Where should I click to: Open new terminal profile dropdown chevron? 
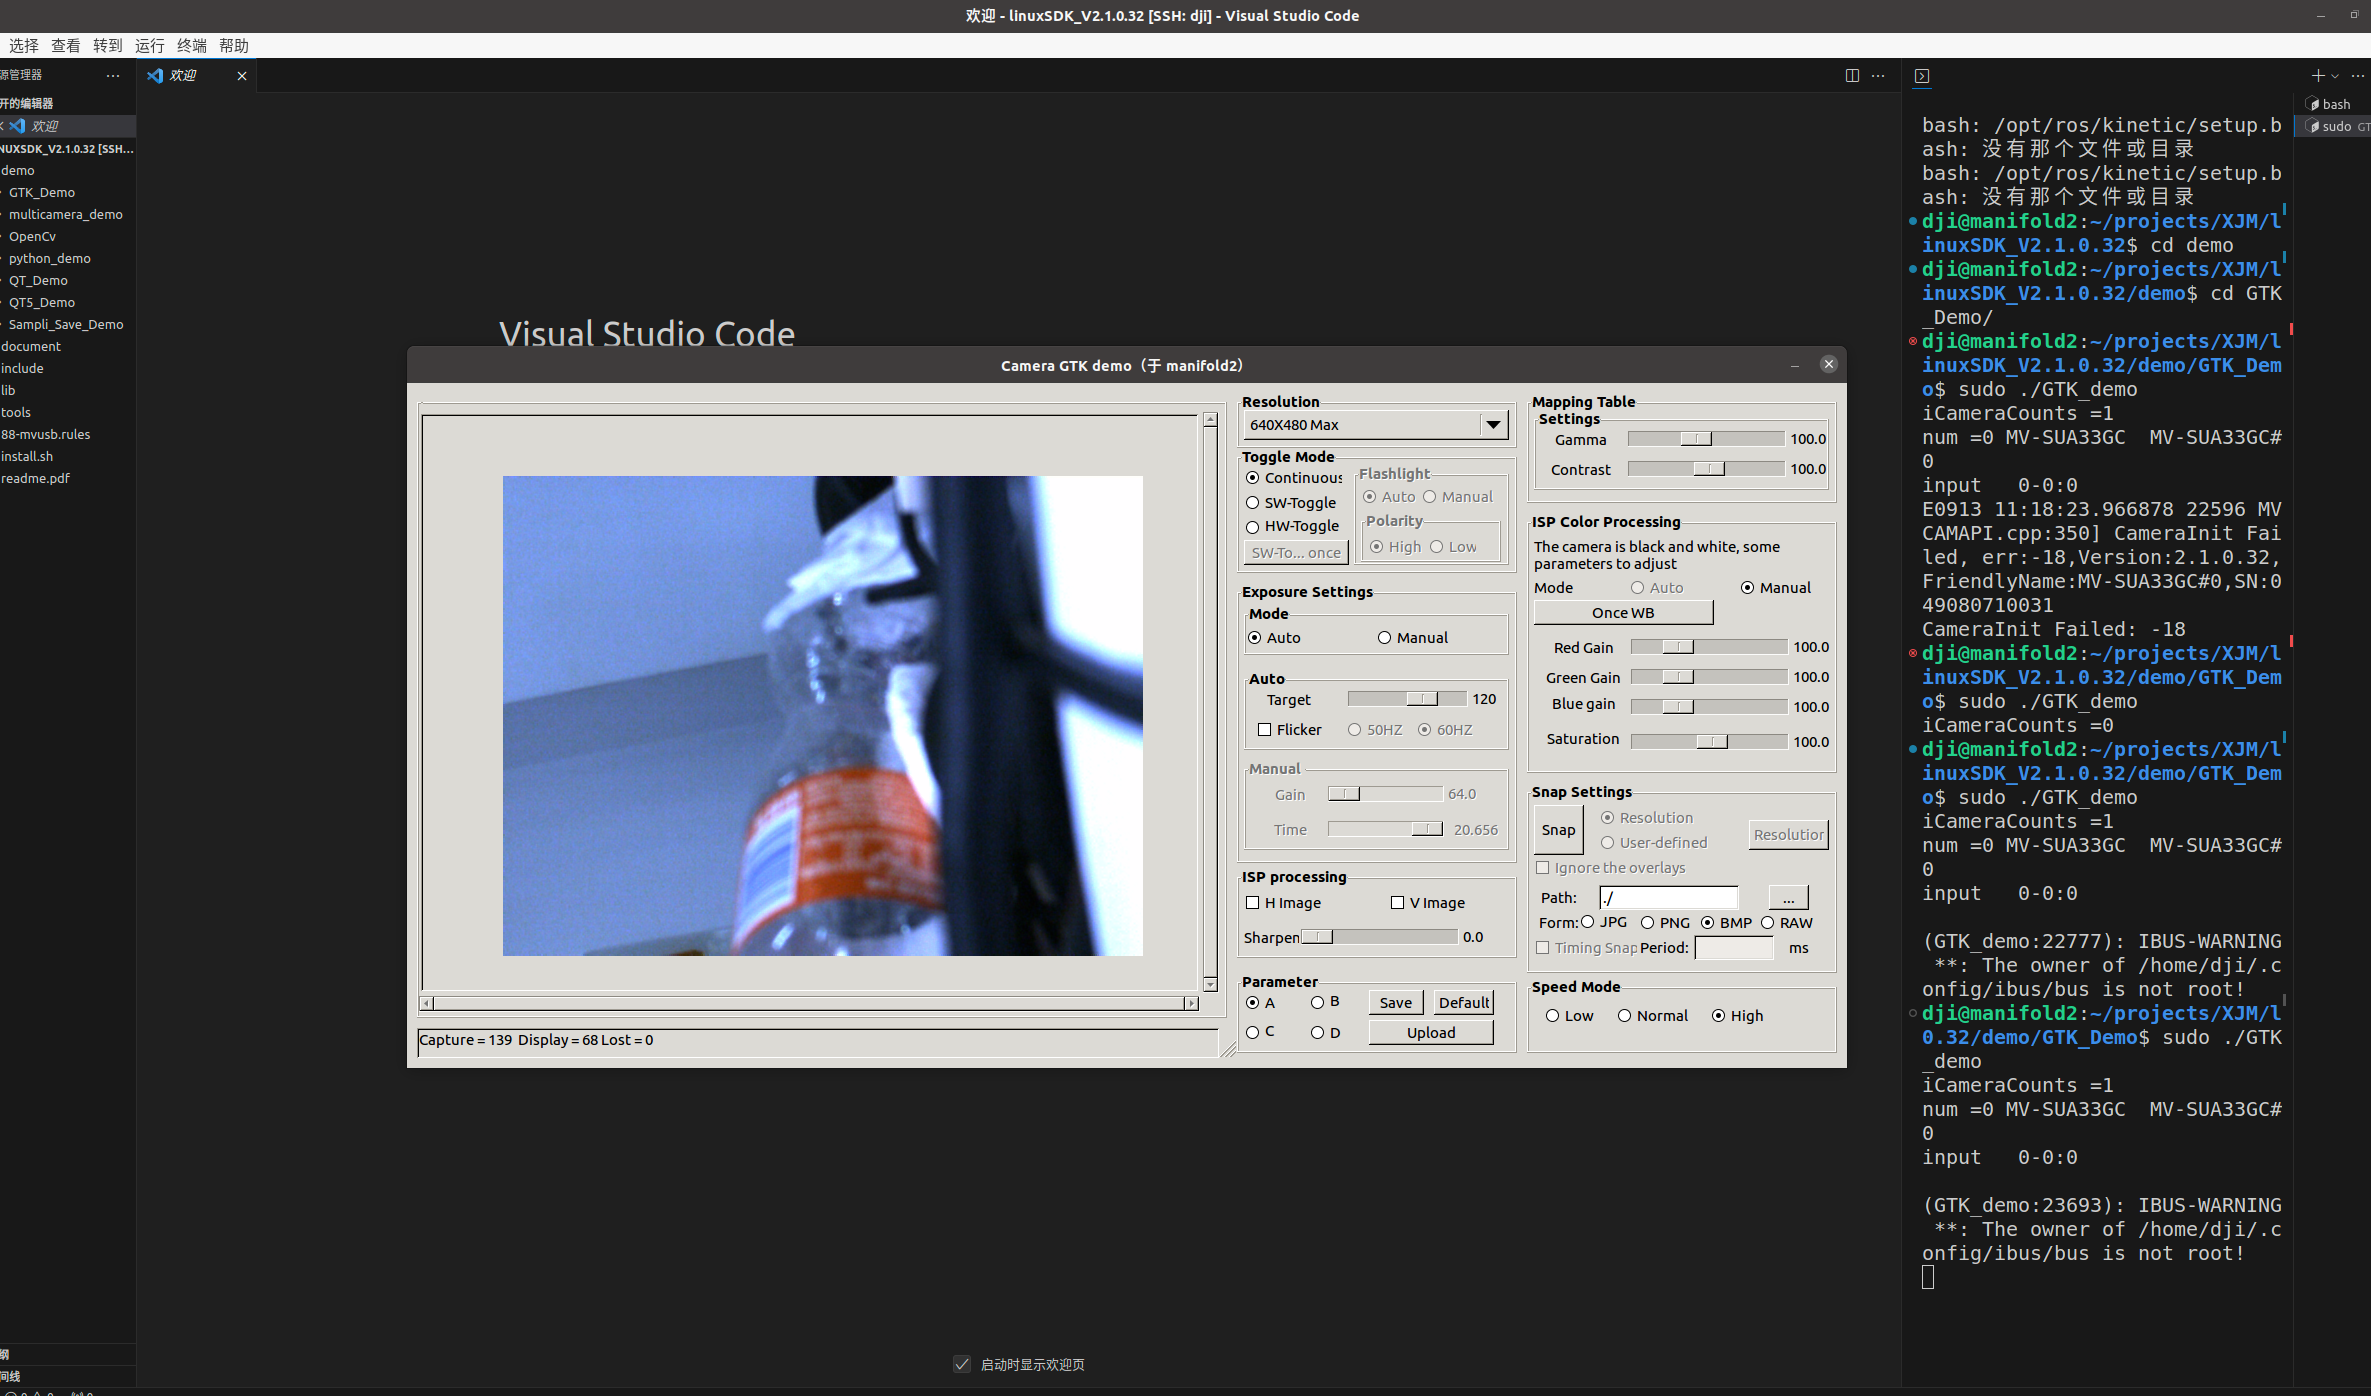click(x=2335, y=76)
